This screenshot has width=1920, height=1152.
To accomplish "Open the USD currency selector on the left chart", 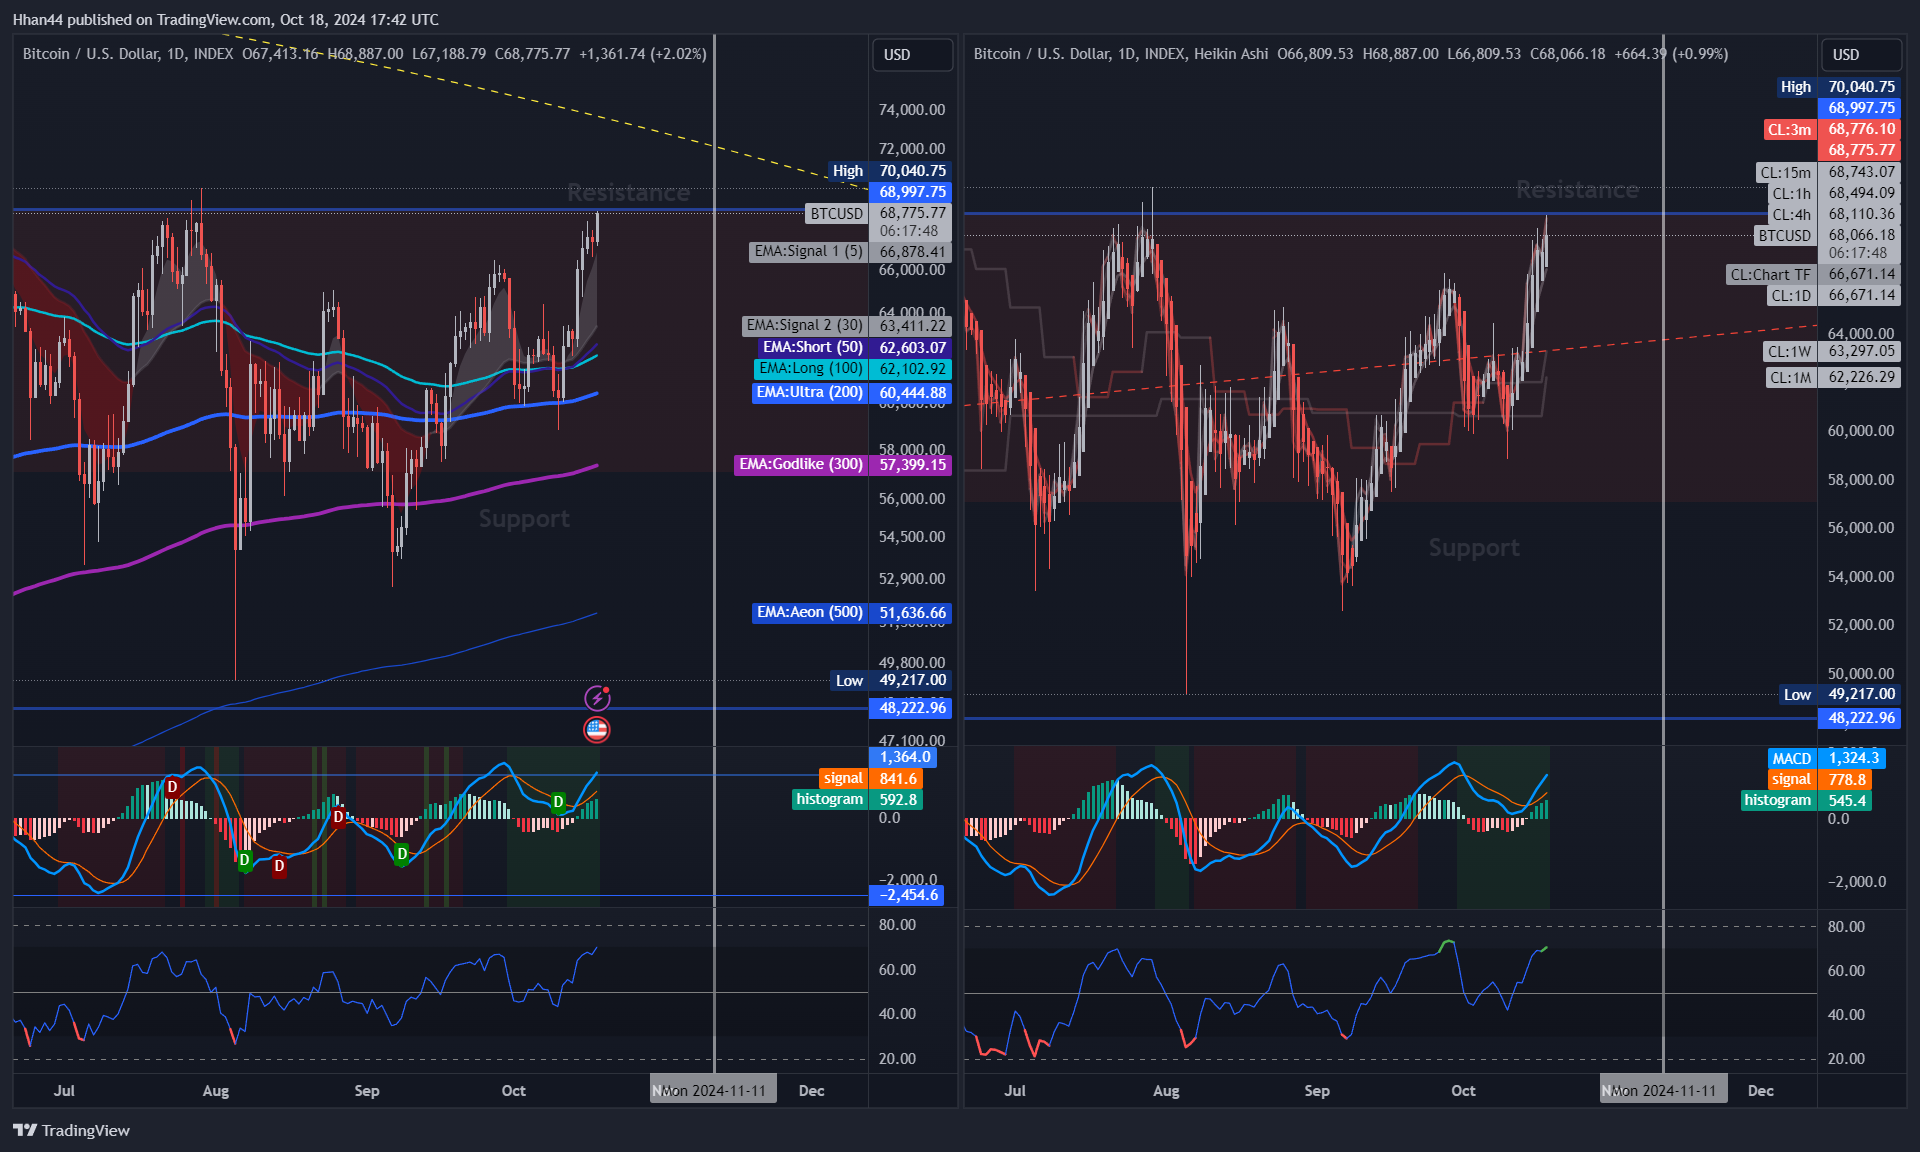I will (x=912, y=55).
